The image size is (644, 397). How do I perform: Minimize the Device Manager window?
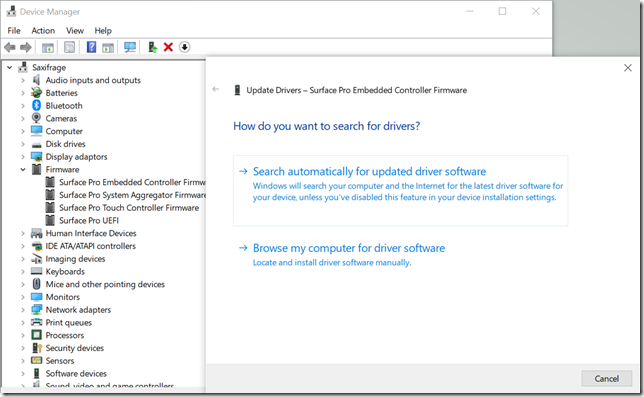point(470,11)
